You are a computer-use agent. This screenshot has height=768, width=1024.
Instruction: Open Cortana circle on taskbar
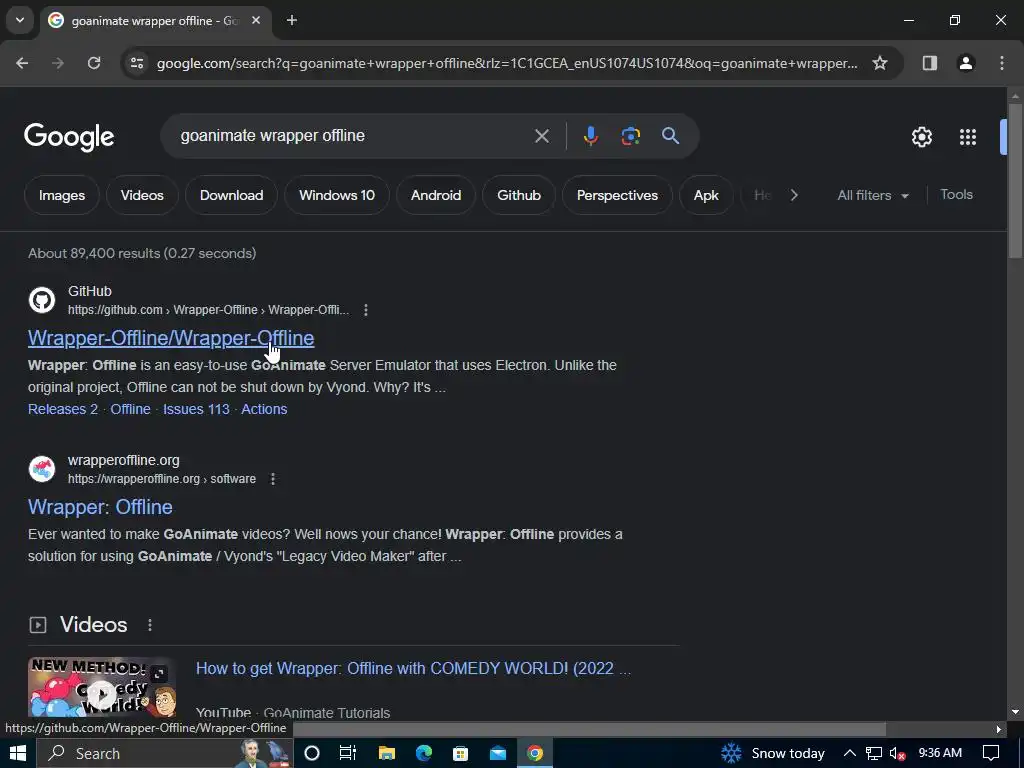[312, 753]
